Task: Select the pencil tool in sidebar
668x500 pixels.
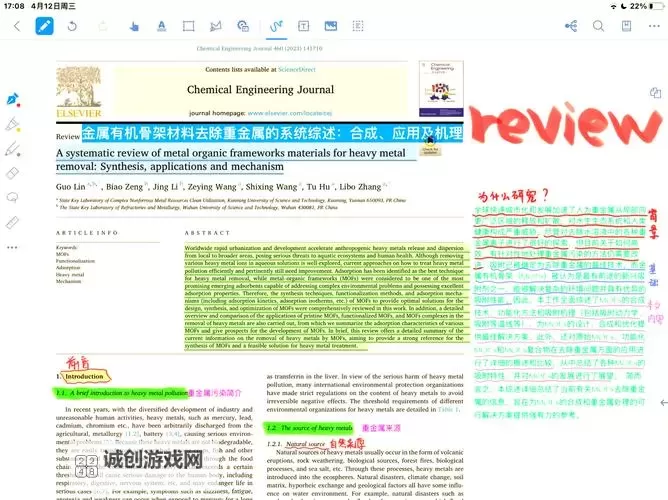Action: coord(13,149)
